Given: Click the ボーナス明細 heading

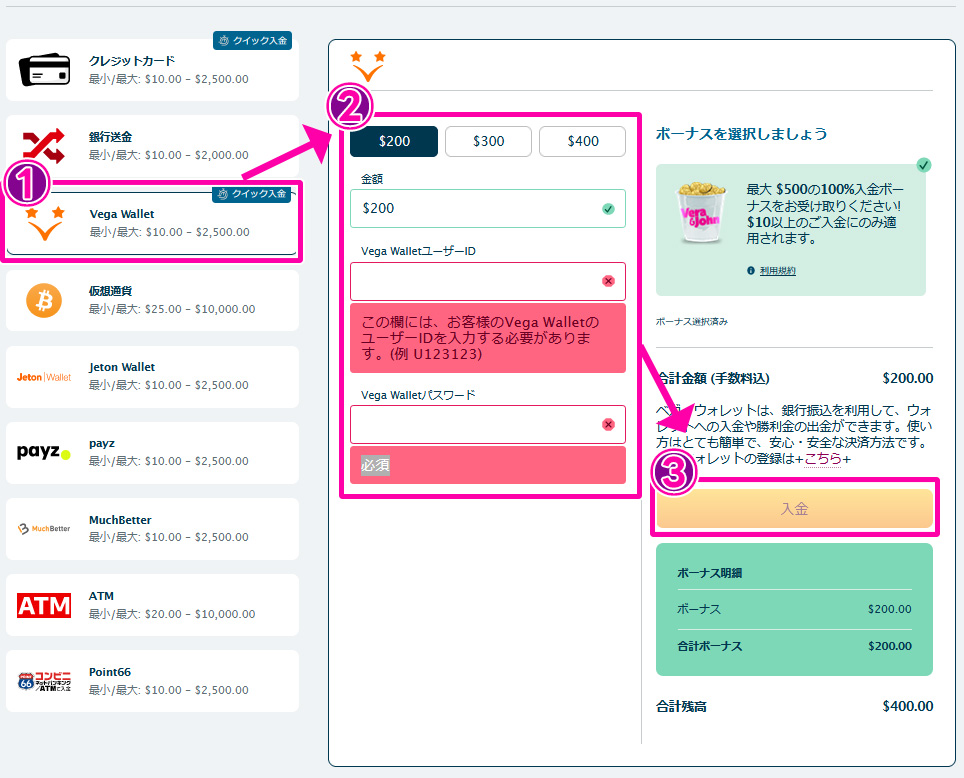Looking at the screenshot, I should [x=709, y=573].
